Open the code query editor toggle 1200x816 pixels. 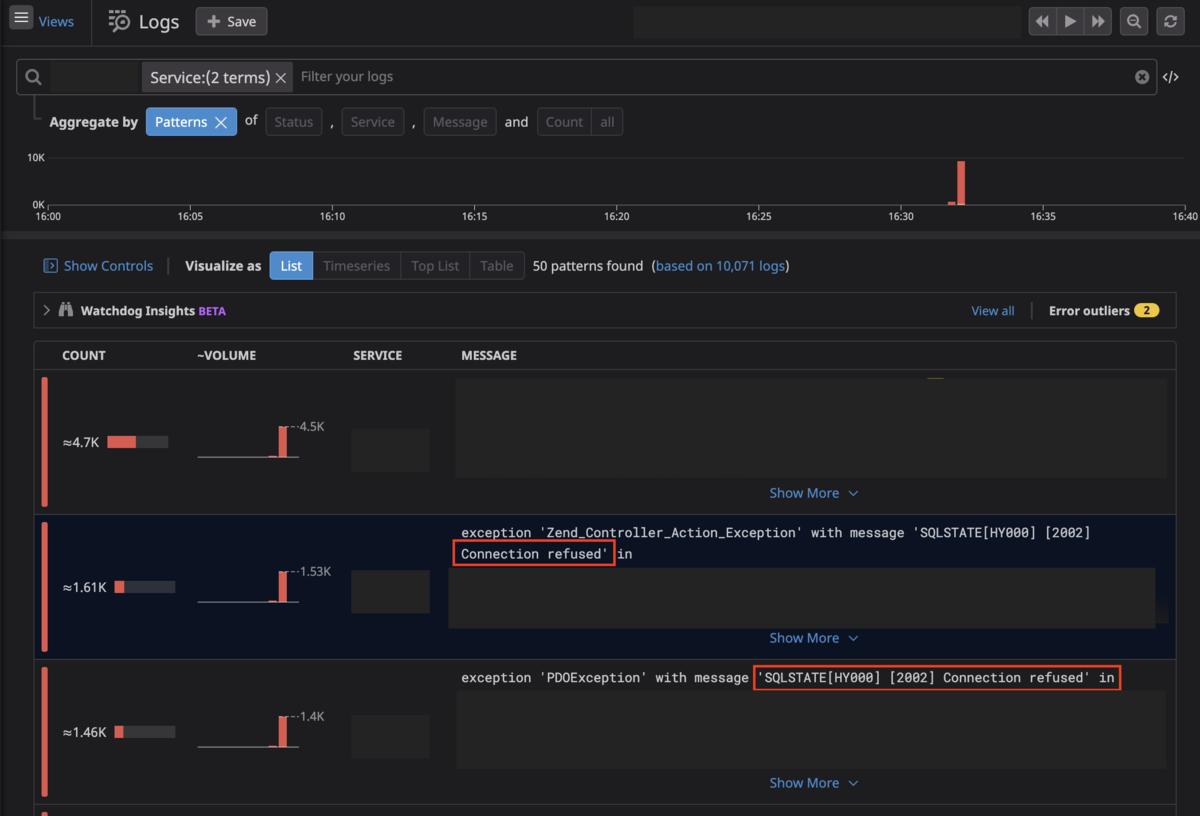coord(1170,77)
